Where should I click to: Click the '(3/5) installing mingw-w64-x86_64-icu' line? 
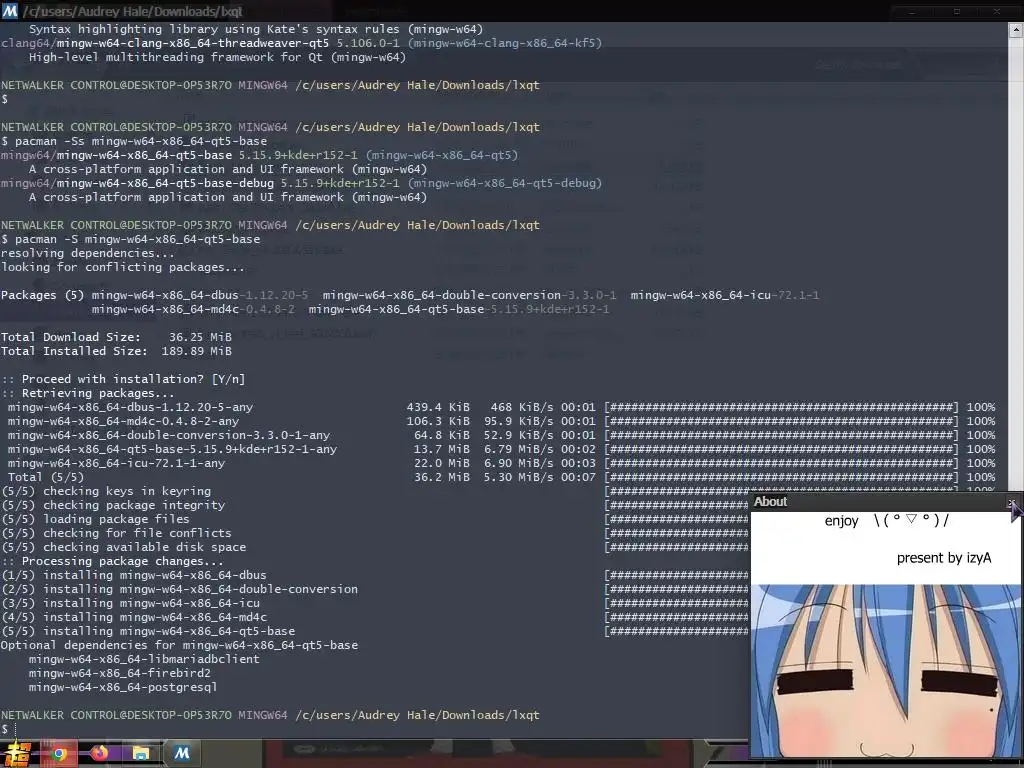pyautogui.click(x=131, y=603)
